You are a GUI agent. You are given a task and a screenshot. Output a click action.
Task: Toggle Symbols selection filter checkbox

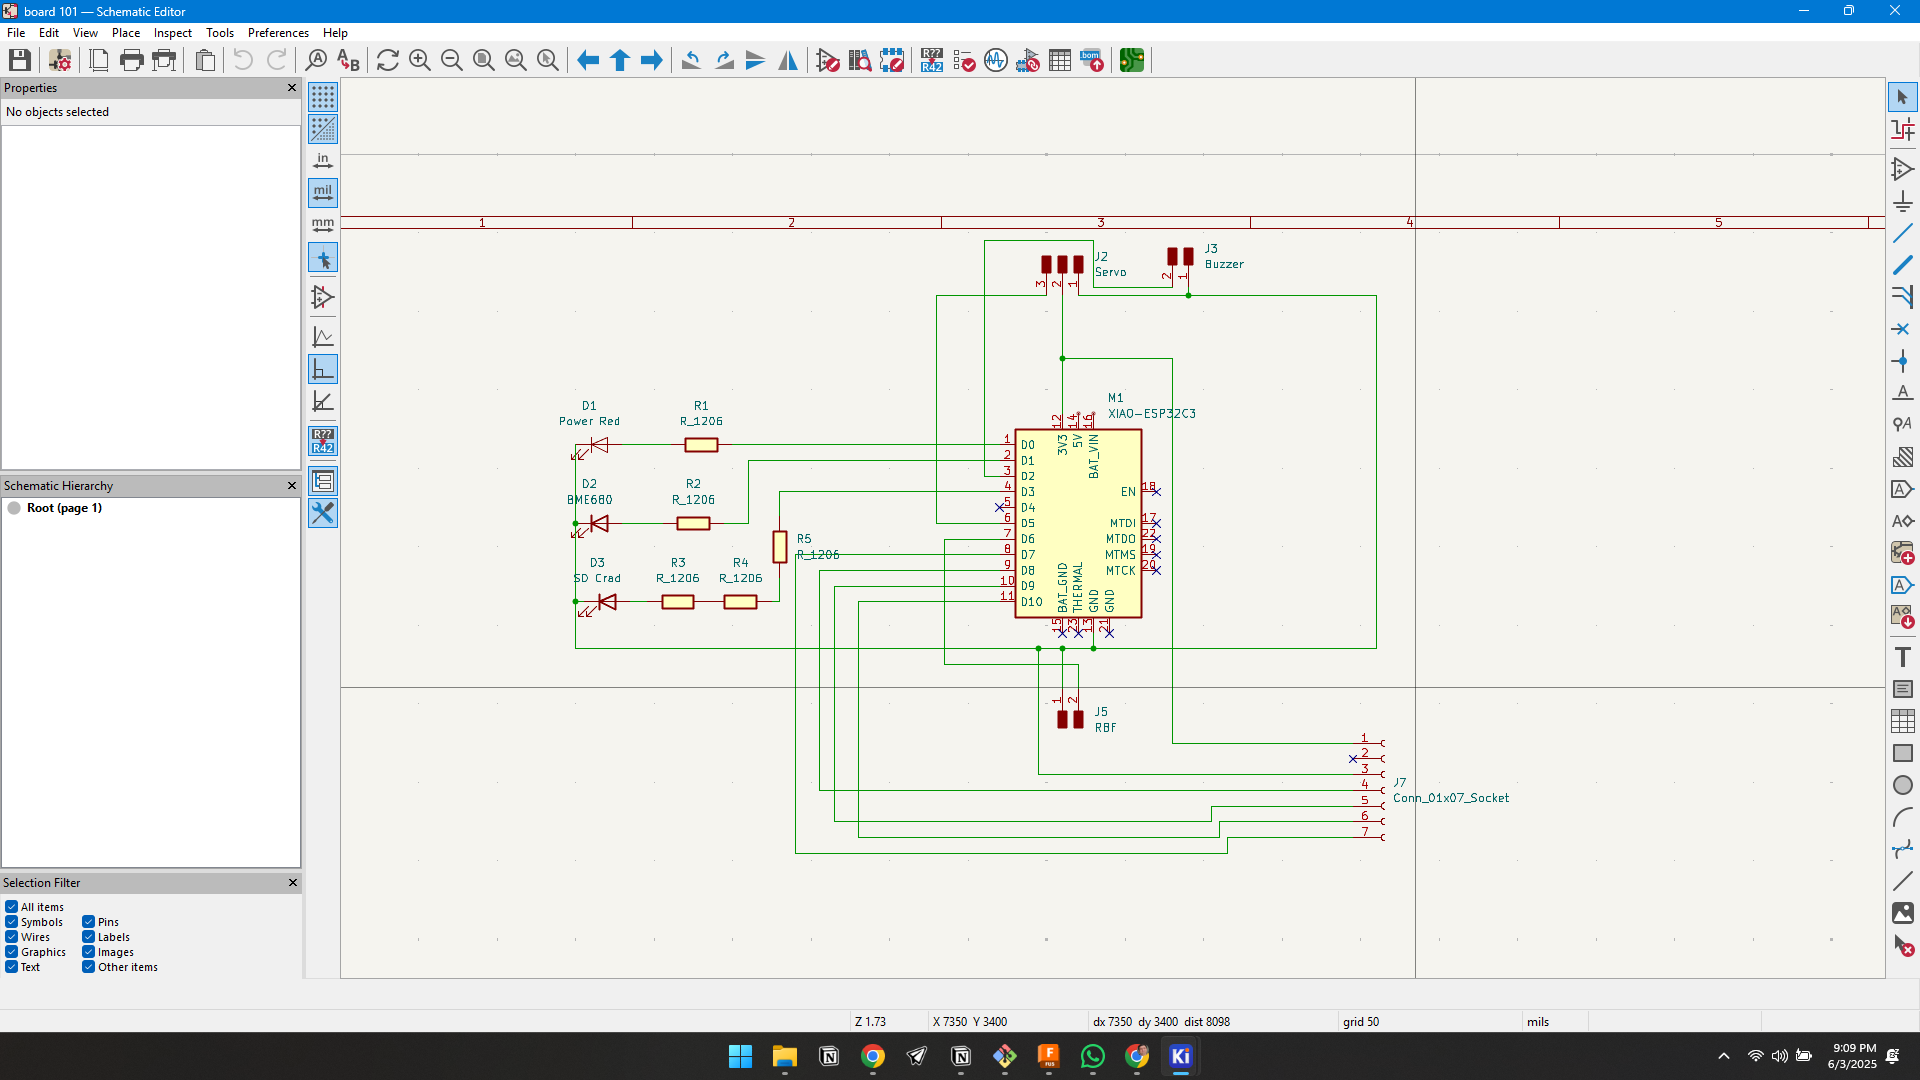click(11, 922)
